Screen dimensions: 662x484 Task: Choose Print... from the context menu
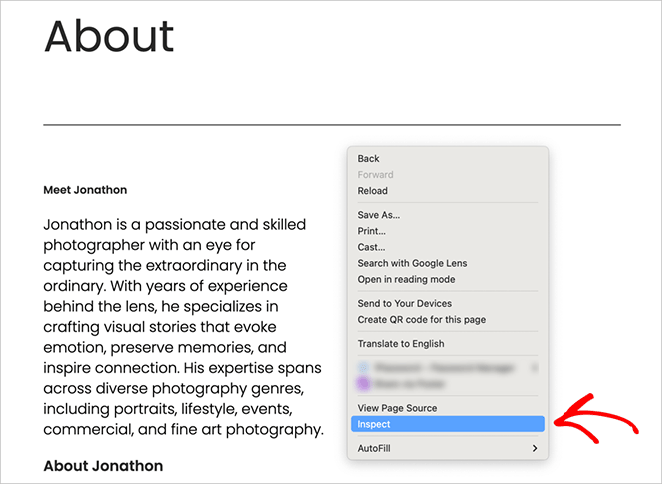tap(372, 231)
